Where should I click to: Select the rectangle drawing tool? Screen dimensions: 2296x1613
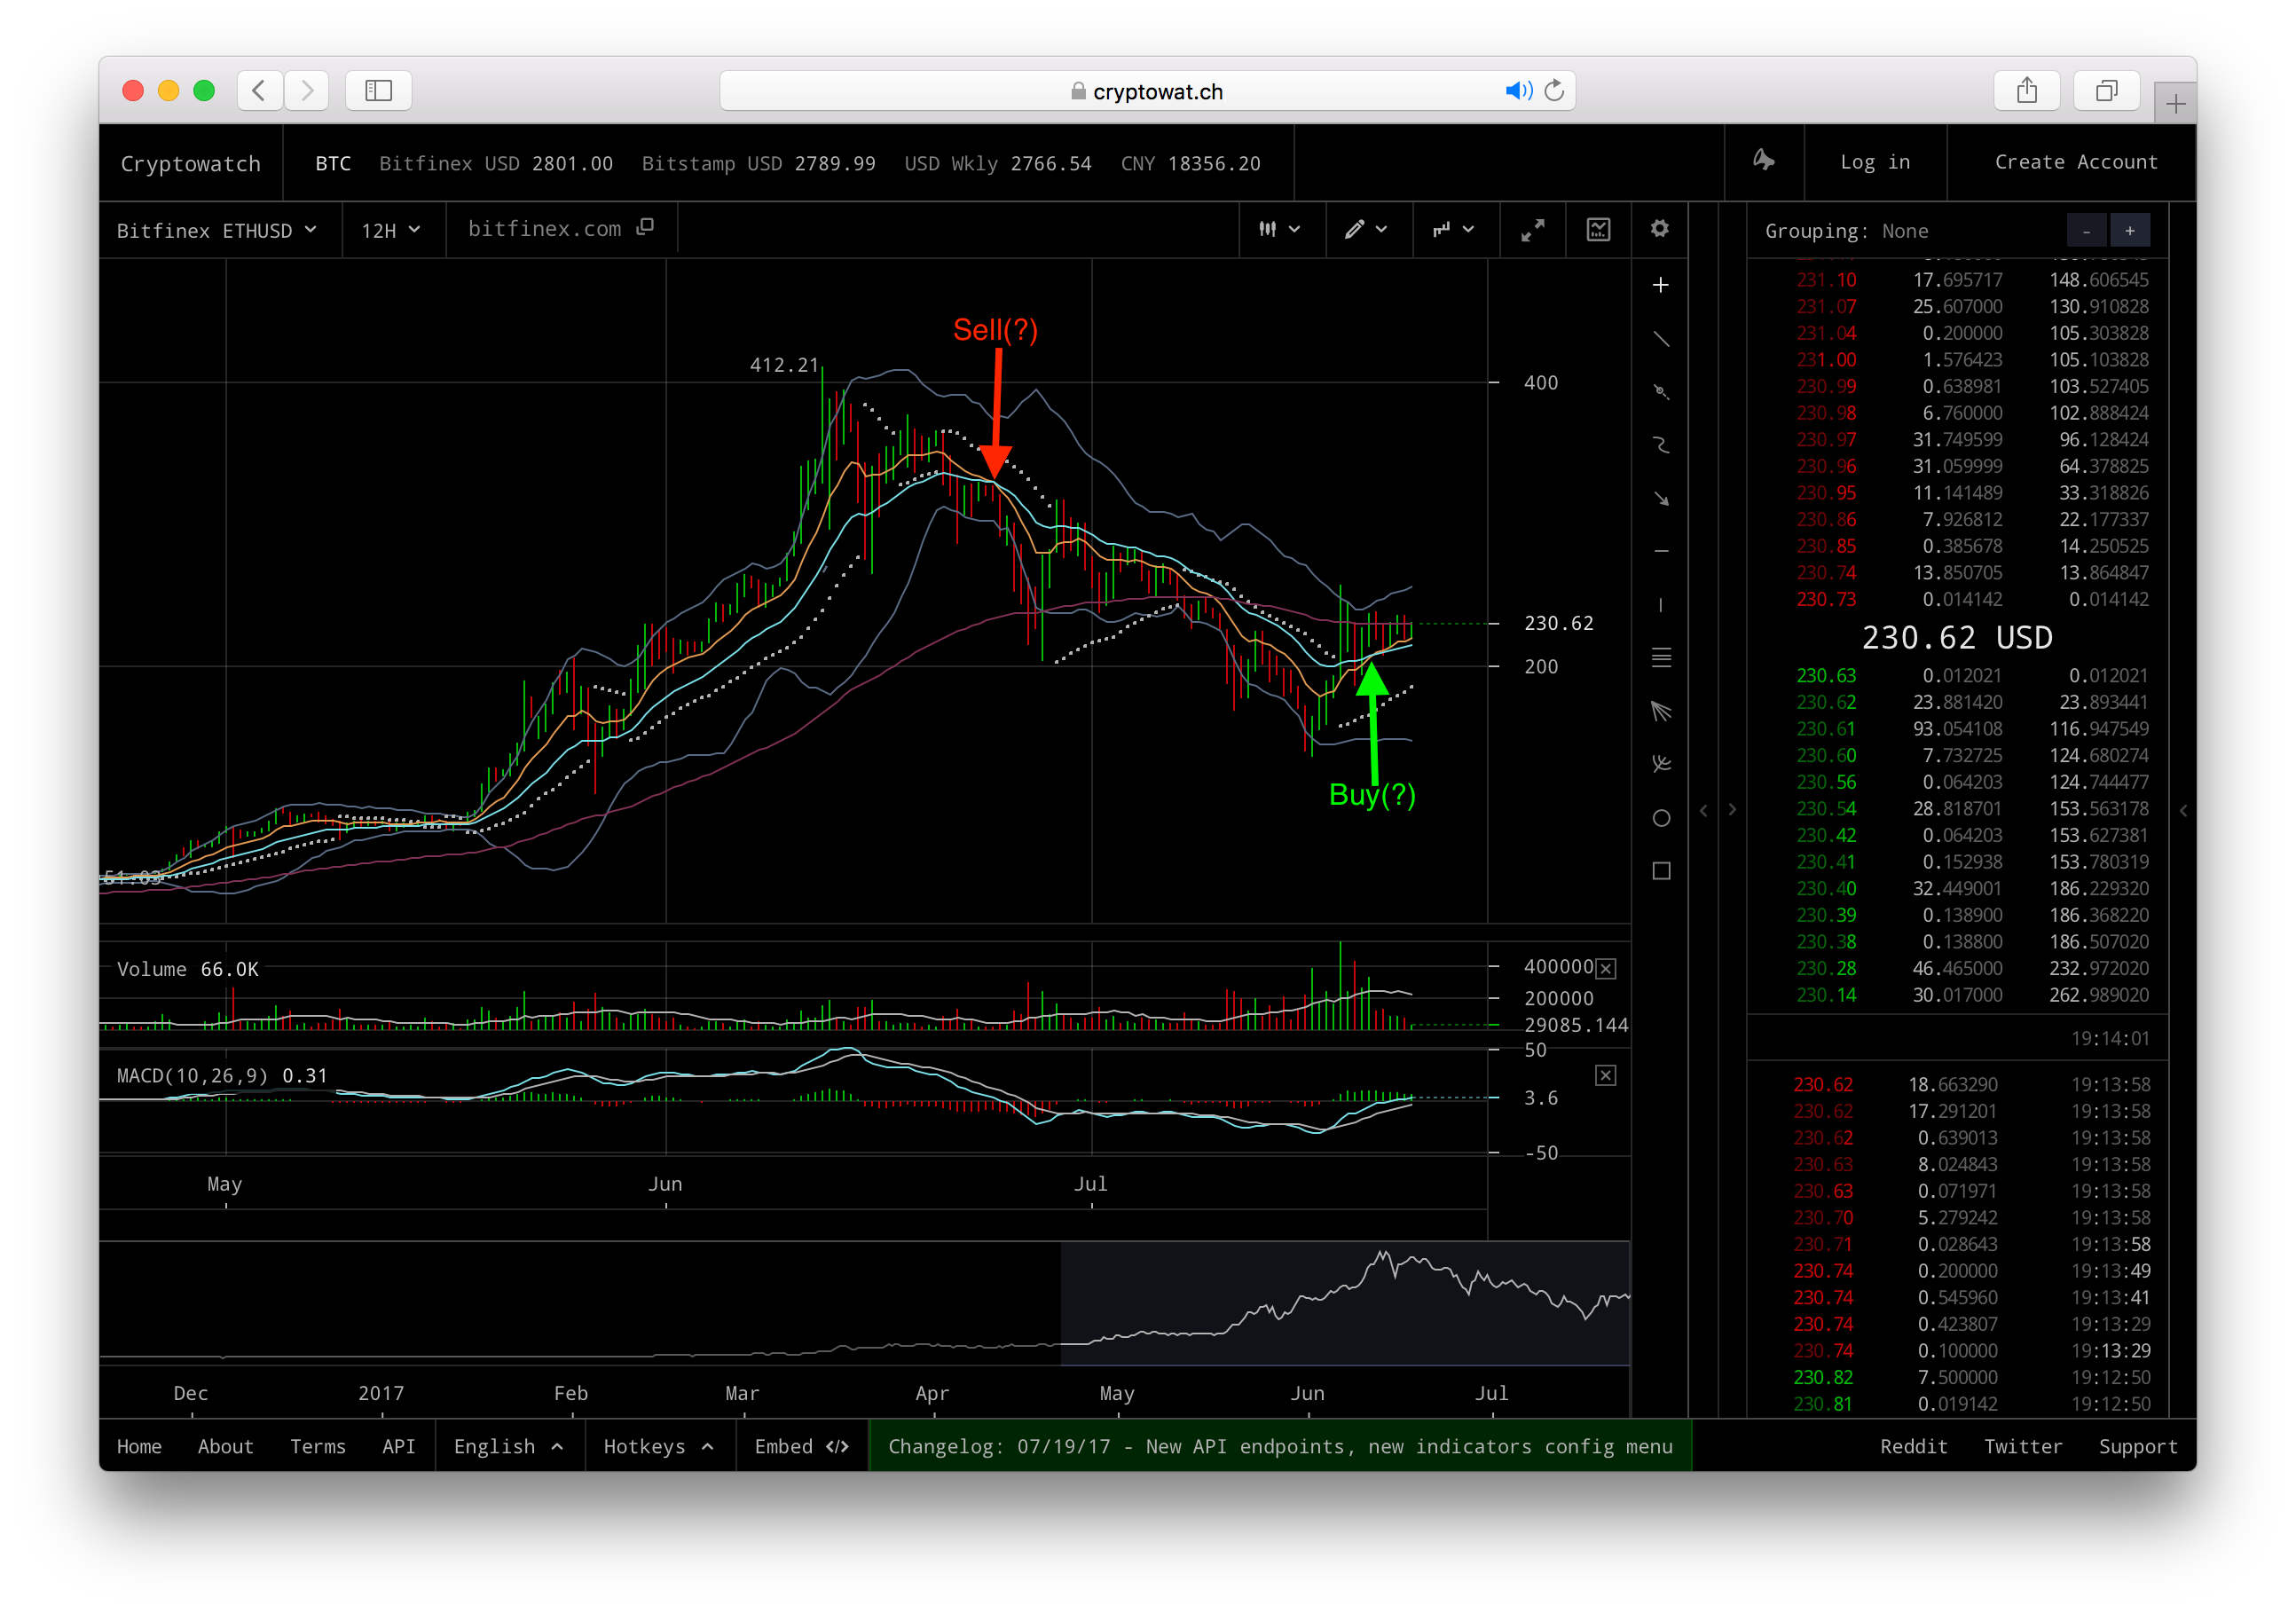click(1660, 871)
